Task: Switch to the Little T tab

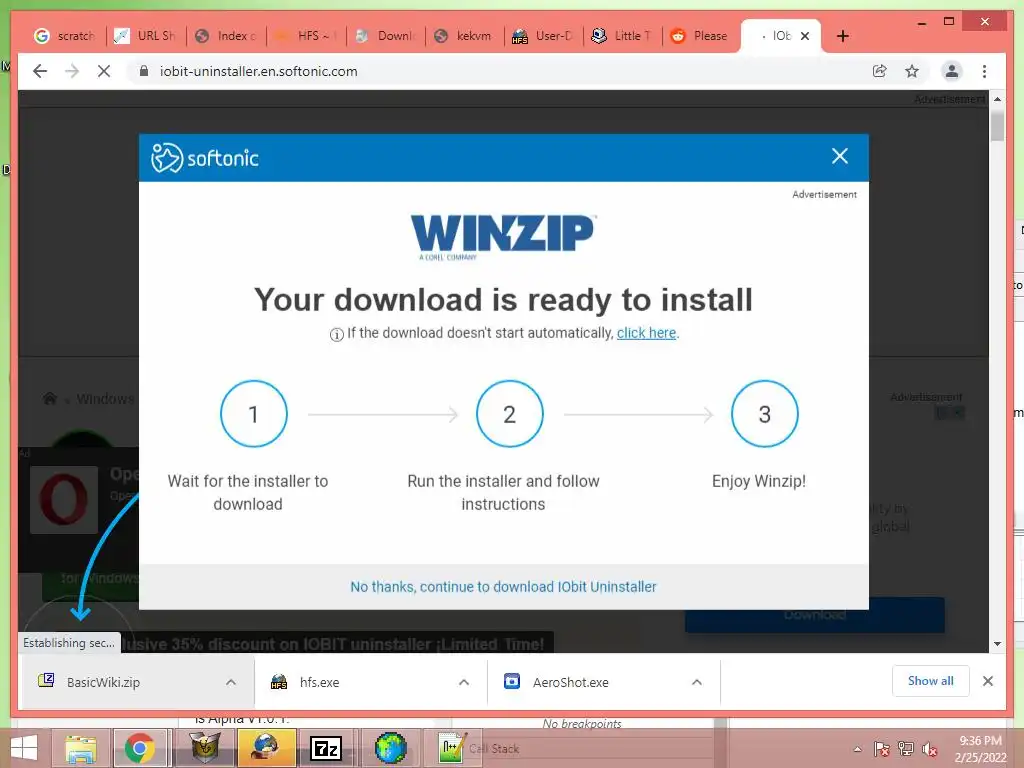Action: [x=622, y=36]
